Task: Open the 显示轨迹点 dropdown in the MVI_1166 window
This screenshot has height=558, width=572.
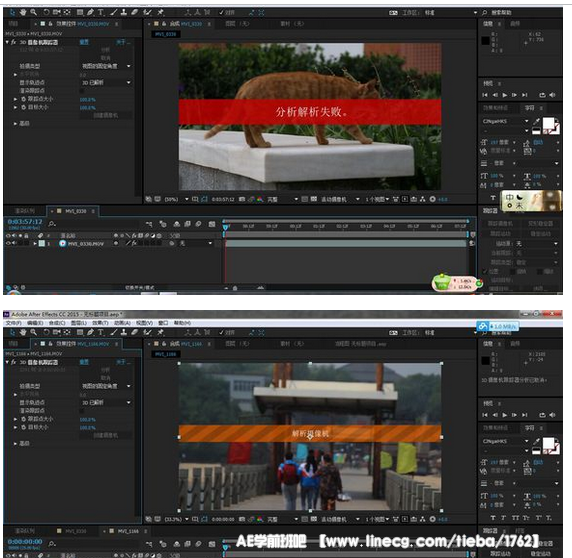Action: click(106, 402)
